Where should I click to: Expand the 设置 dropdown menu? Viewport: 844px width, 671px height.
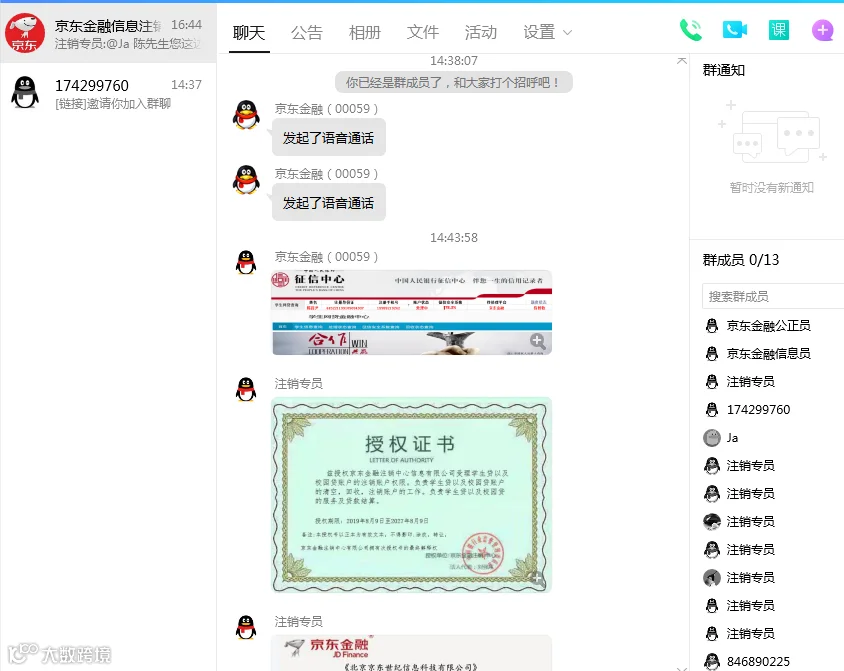click(x=547, y=33)
